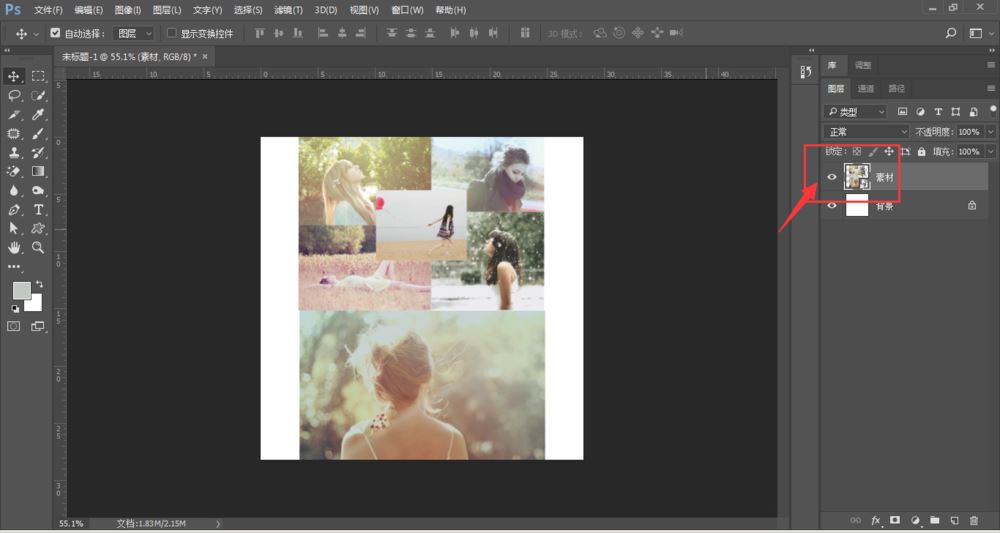Select the Brush tool

pyautogui.click(x=38, y=134)
